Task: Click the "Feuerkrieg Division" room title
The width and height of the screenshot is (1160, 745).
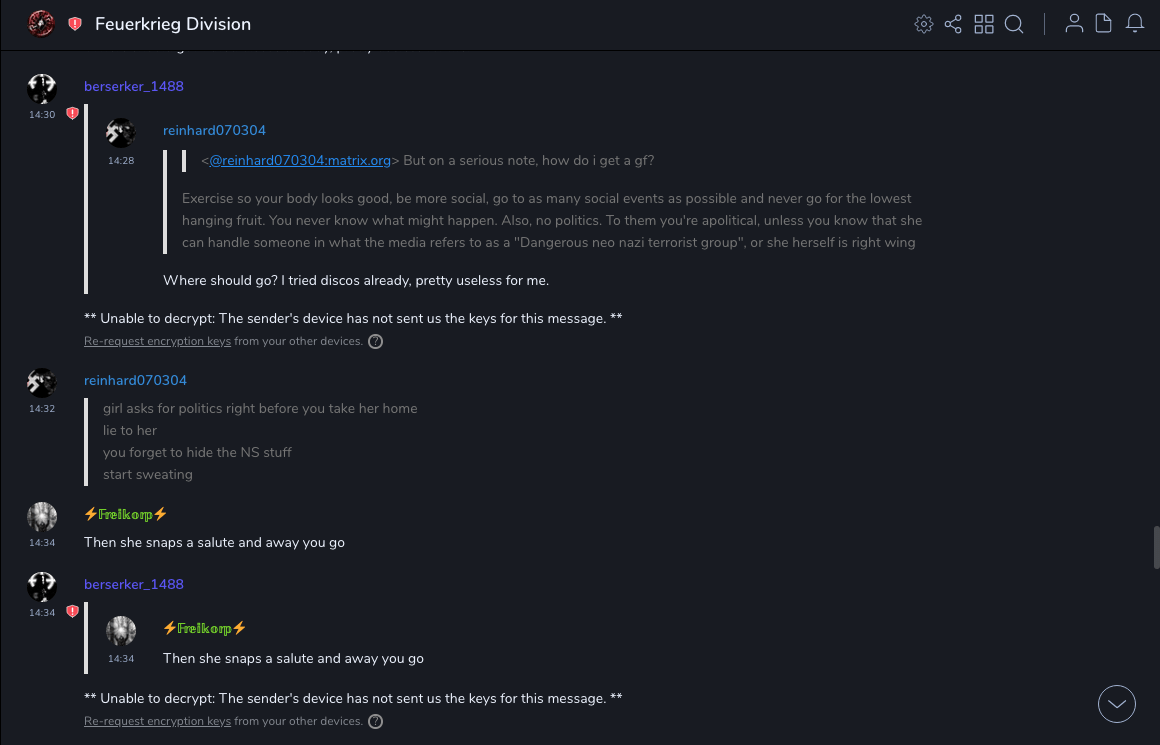Action: coord(173,24)
